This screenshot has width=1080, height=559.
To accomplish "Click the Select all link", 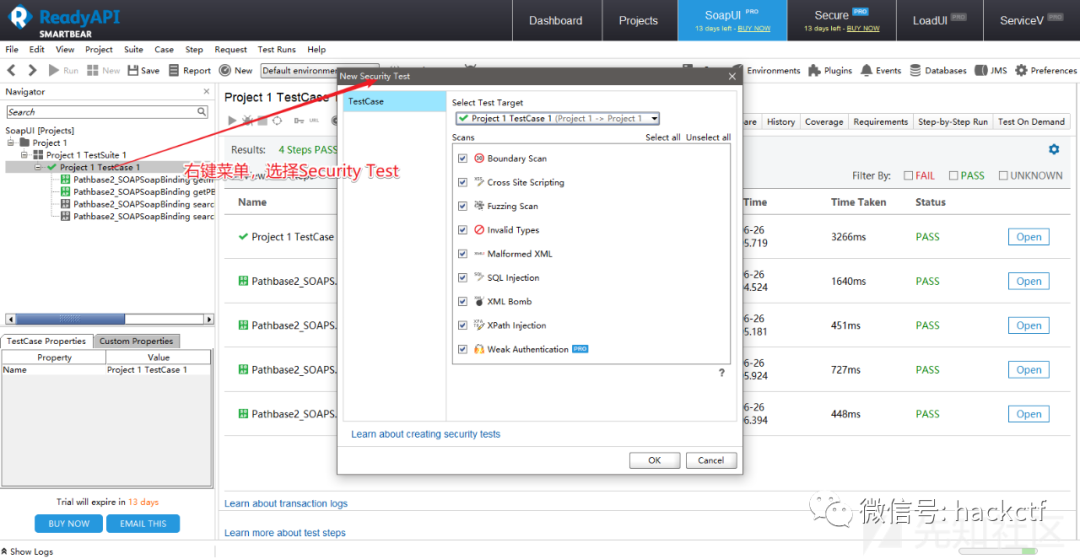I will coord(663,138).
